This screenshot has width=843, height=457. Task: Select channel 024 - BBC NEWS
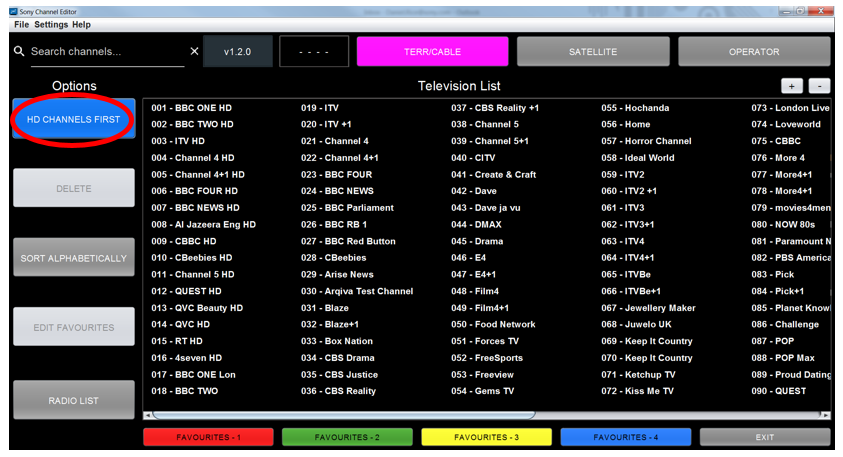(x=337, y=191)
